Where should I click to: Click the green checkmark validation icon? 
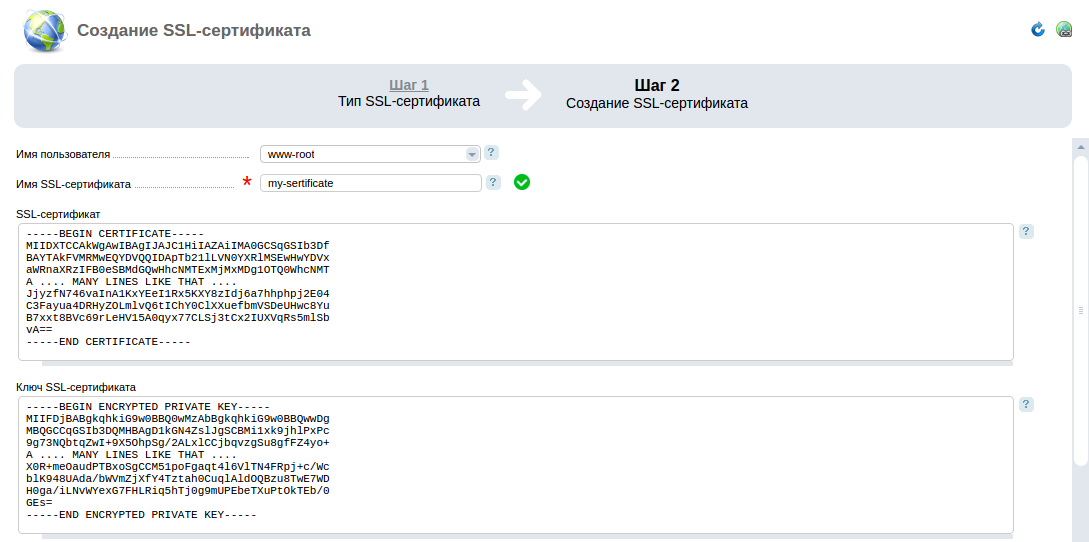pos(522,182)
